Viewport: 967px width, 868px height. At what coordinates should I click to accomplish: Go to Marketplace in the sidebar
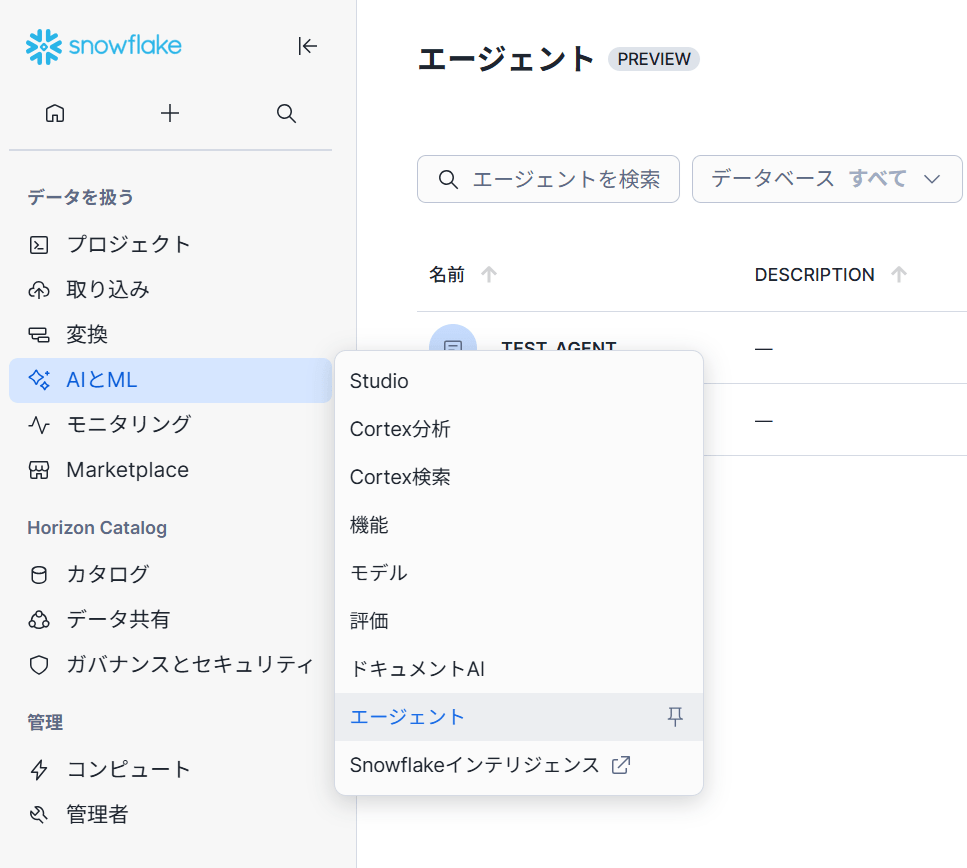[x=127, y=470]
